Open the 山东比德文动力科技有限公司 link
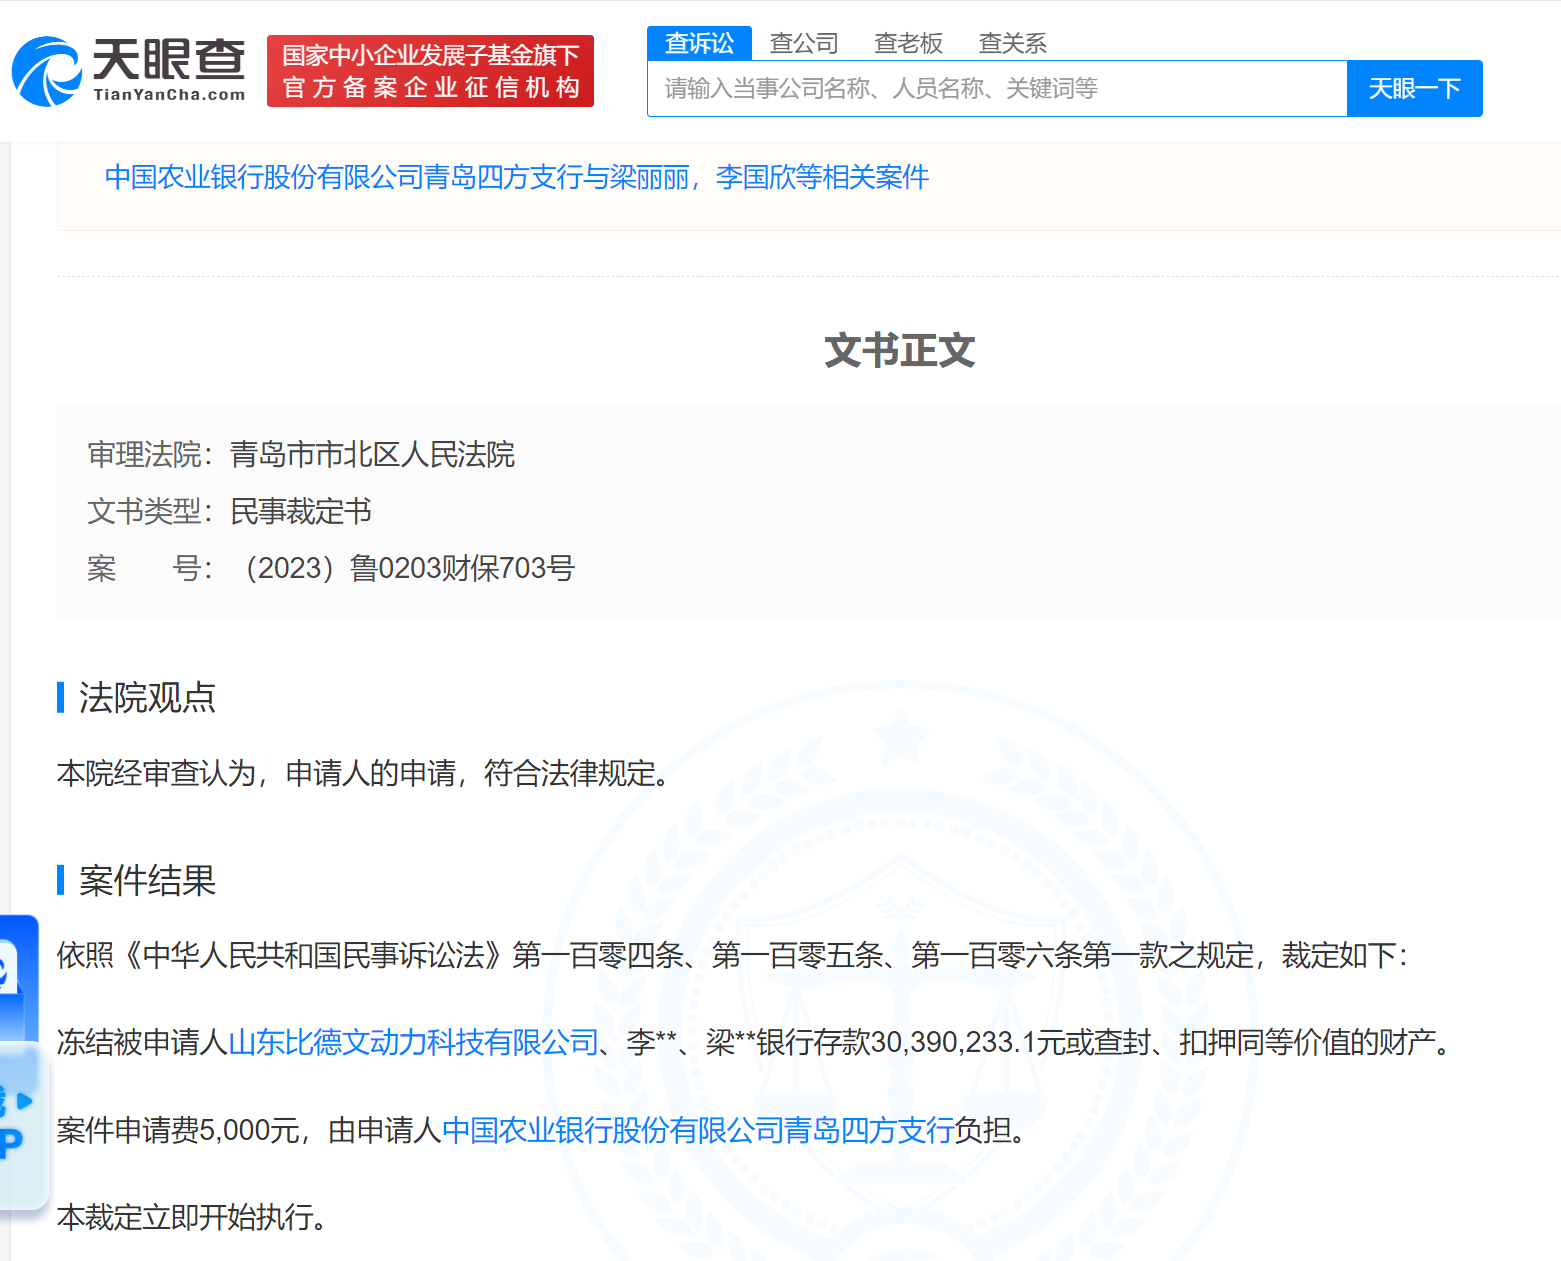 click(413, 1042)
